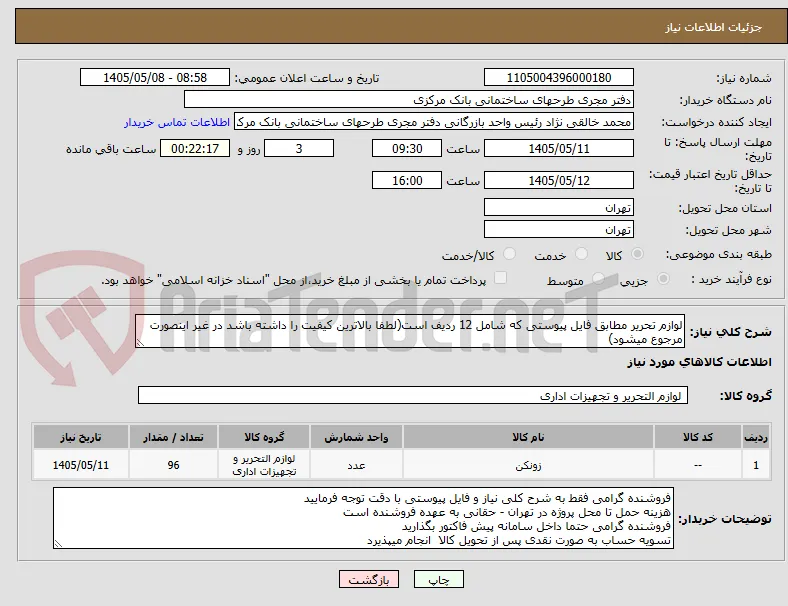Click the زونکن item name cell
This screenshot has width=788, height=606.
click(528, 465)
